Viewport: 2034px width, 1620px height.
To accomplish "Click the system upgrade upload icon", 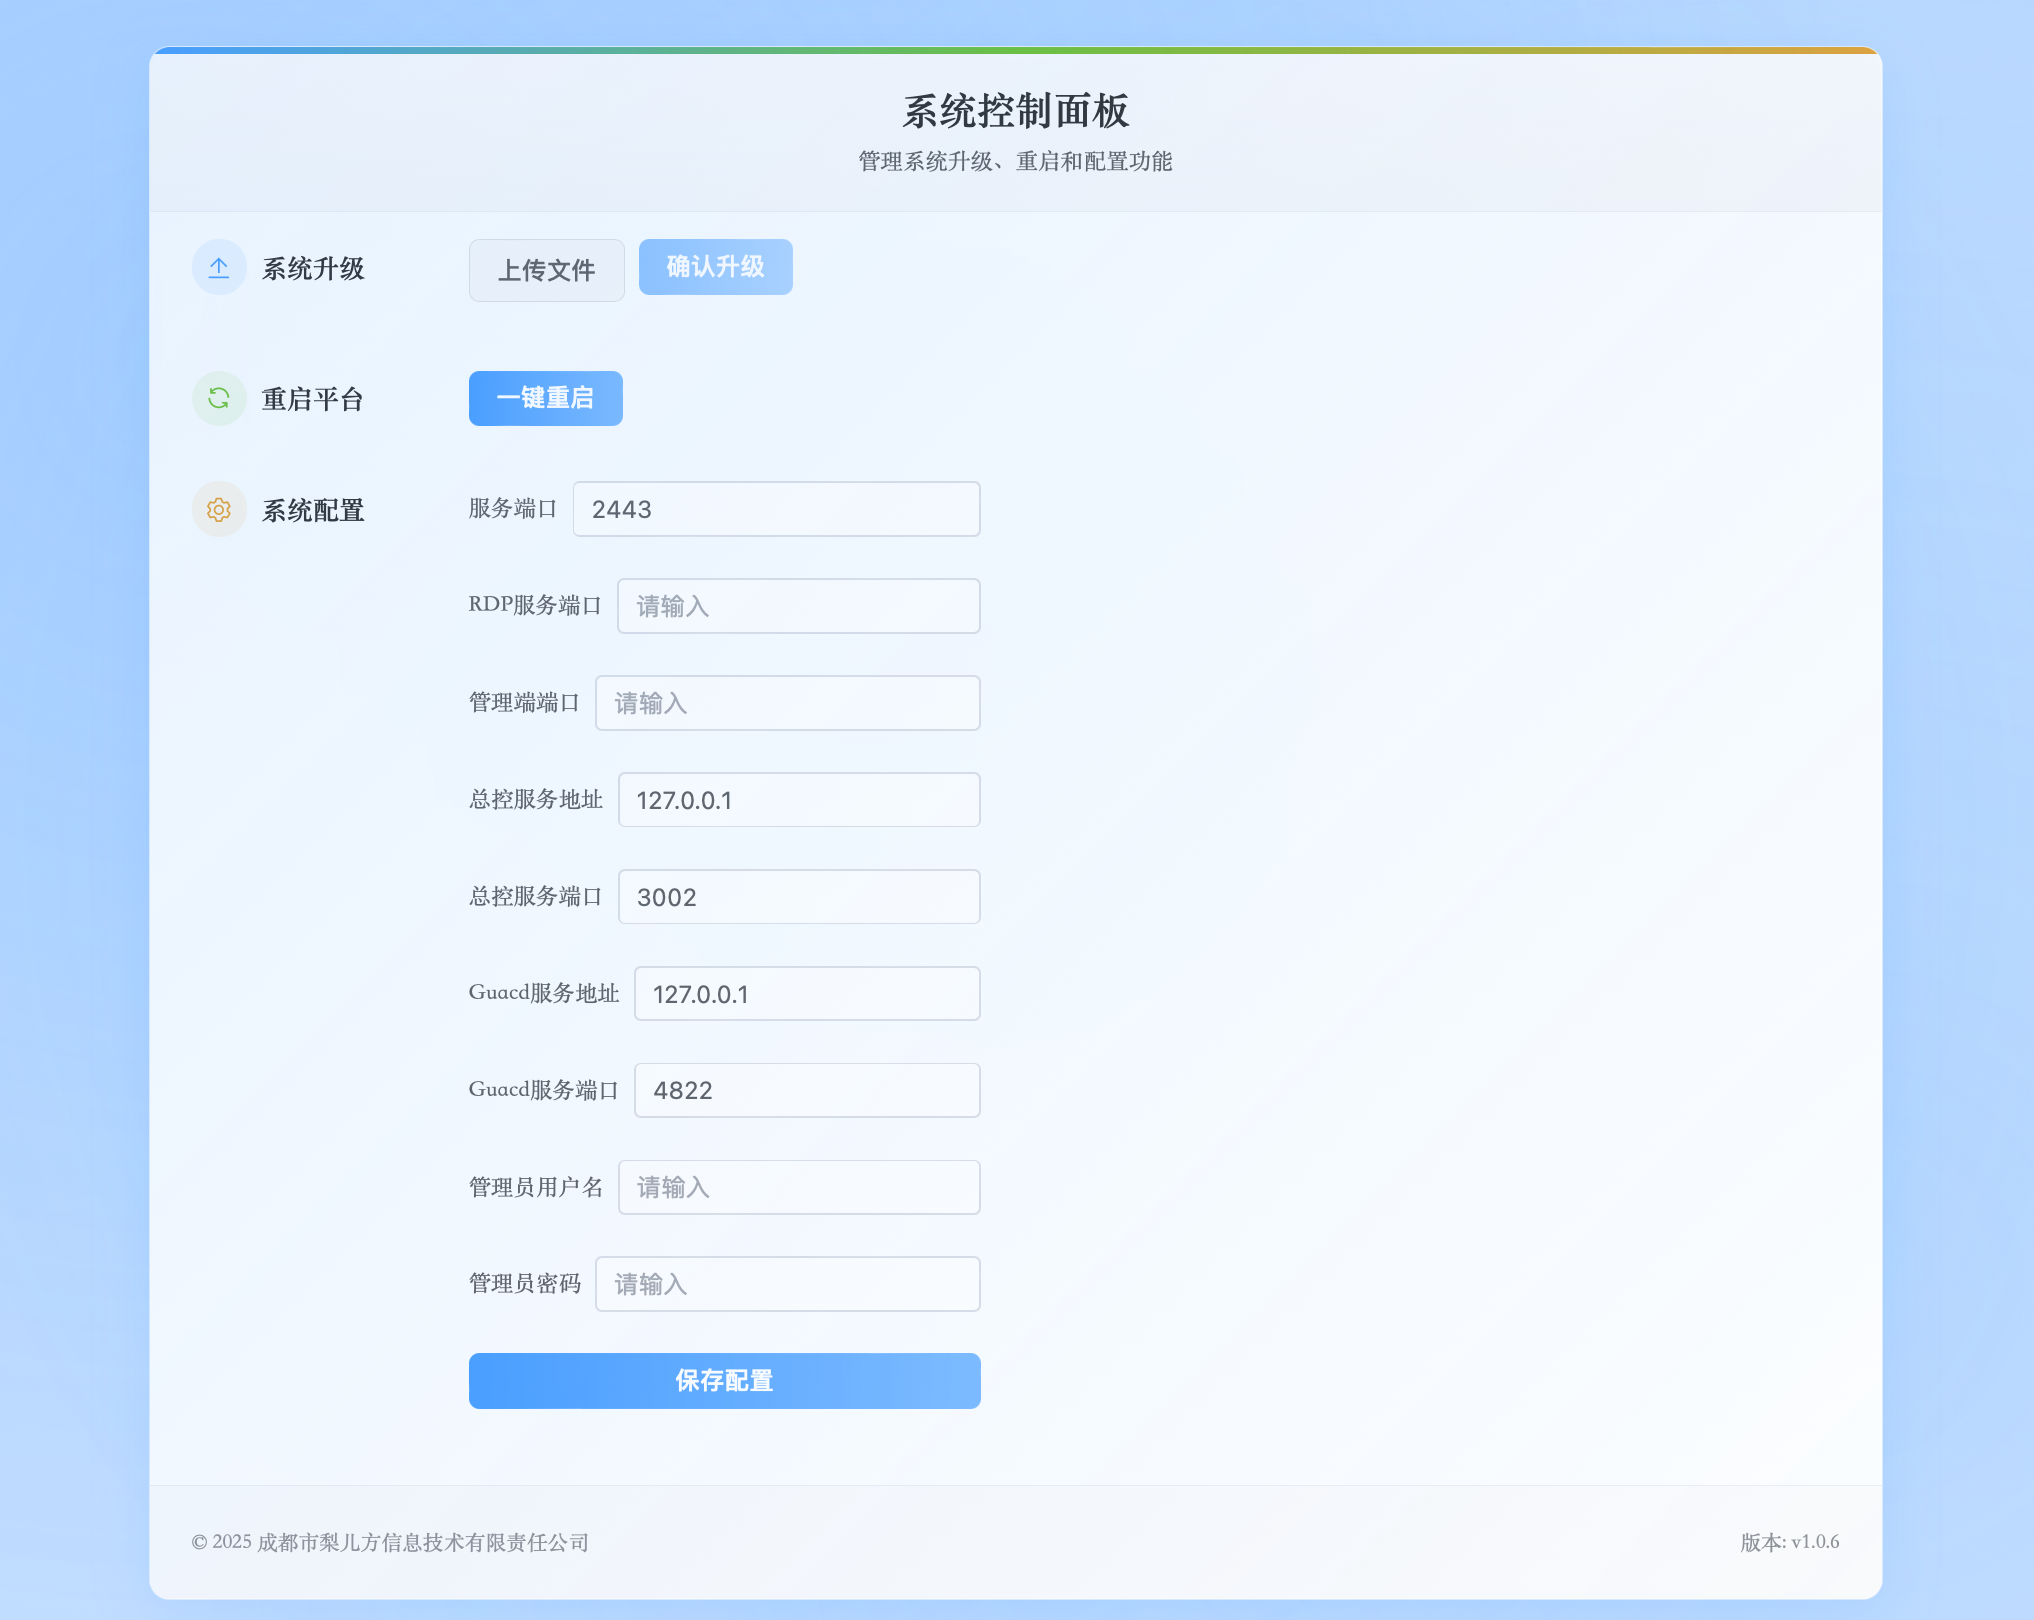I will (x=219, y=267).
